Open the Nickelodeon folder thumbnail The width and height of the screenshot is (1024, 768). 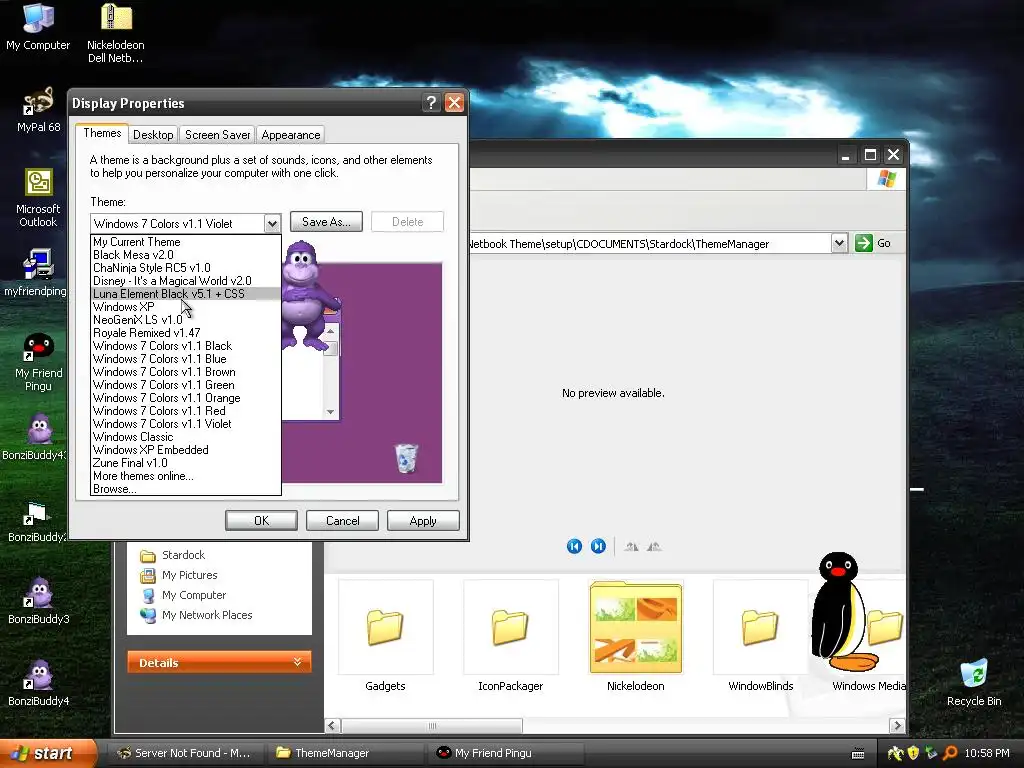click(635, 635)
